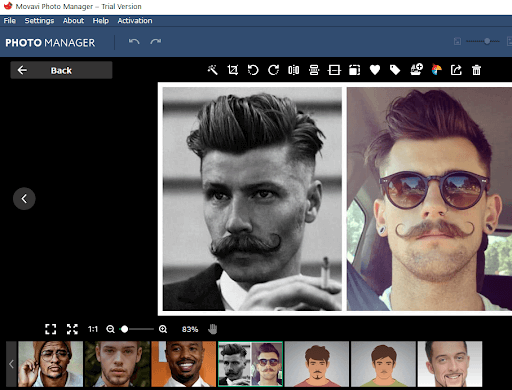The height and width of the screenshot is (390, 512).
Task: Open the Activation menu
Action: (x=135, y=21)
